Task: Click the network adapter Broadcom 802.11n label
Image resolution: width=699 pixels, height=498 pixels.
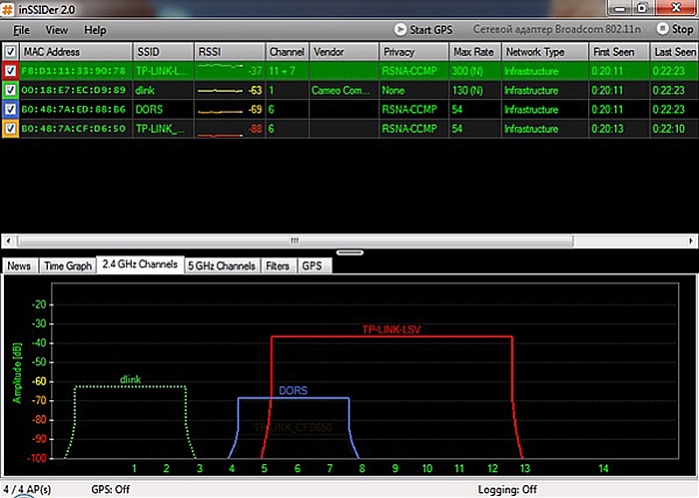Action: click(557, 29)
